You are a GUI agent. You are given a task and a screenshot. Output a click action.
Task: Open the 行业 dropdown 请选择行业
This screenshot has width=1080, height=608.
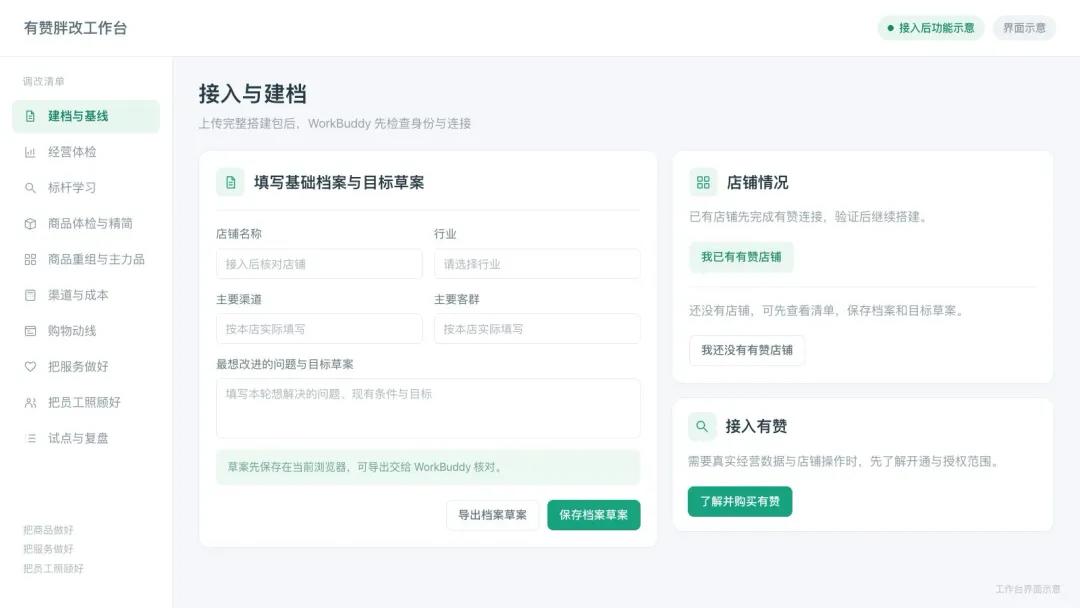pos(537,264)
